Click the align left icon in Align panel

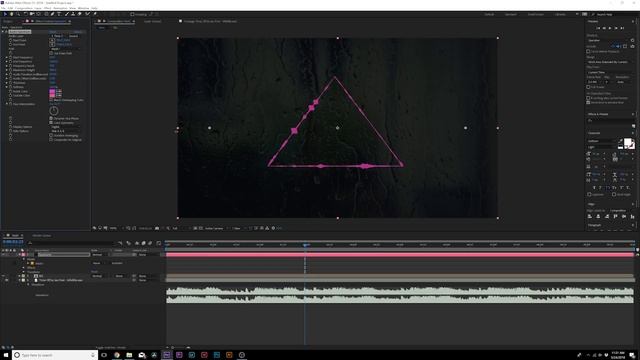tap(589, 217)
